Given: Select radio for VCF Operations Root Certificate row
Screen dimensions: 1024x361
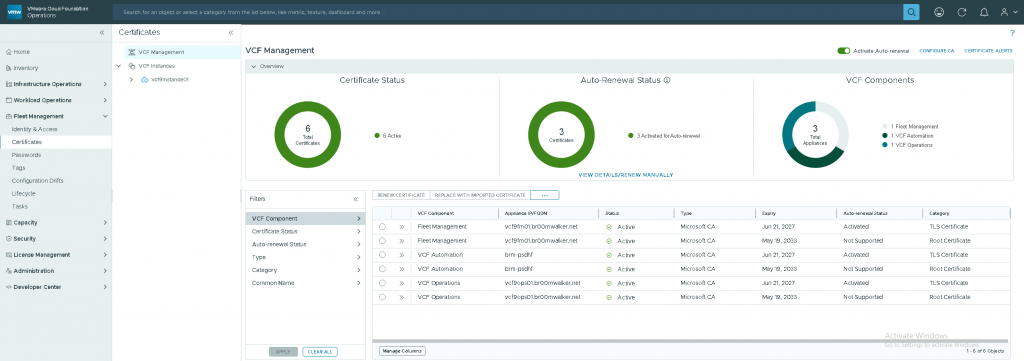Looking at the screenshot, I should 382,297.
